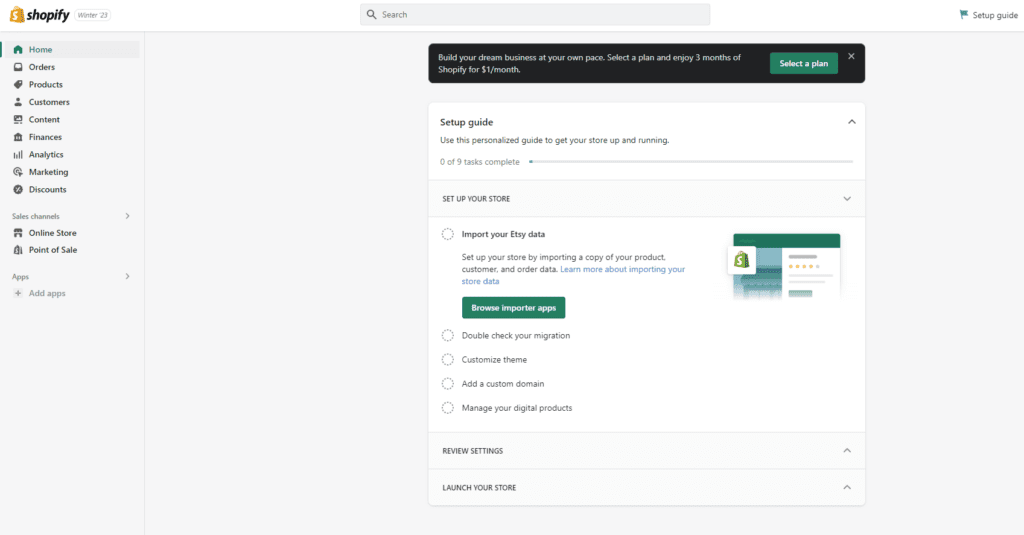The image size is (1024, 535).
Task: Open the Add a custom domain task
Action: coord(502,383)
